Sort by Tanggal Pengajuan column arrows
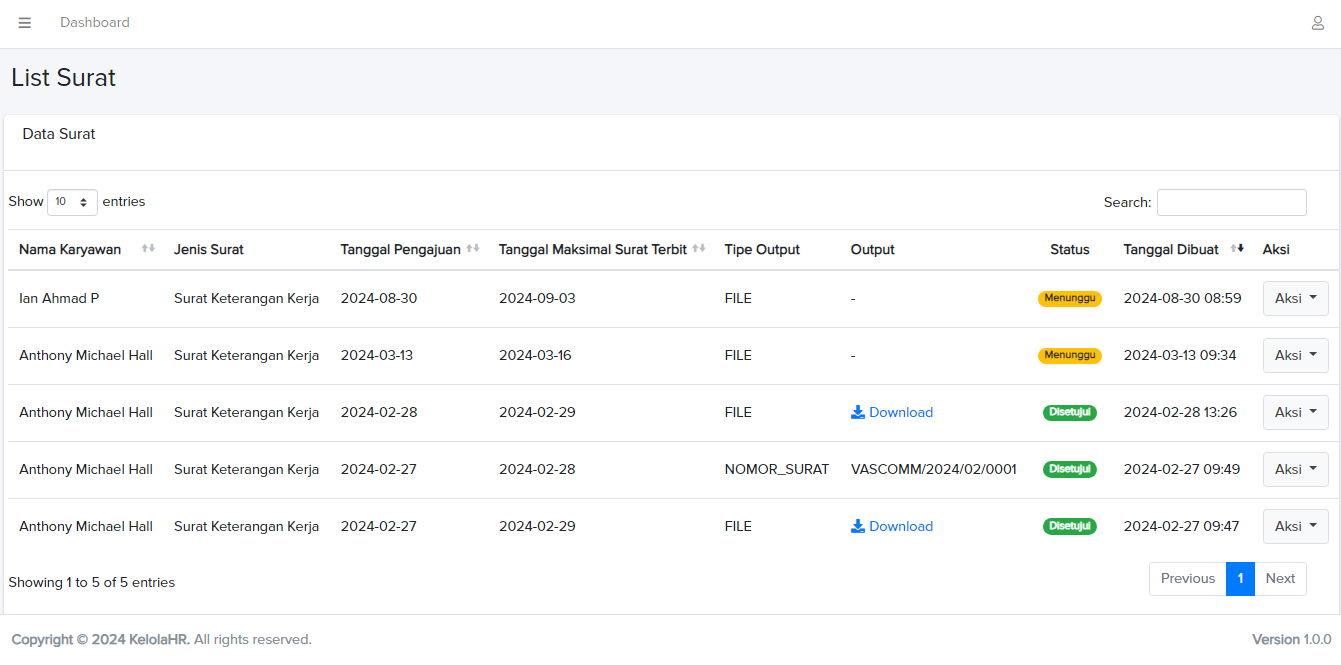This screenshot has width=1341, height=665. 473,249
